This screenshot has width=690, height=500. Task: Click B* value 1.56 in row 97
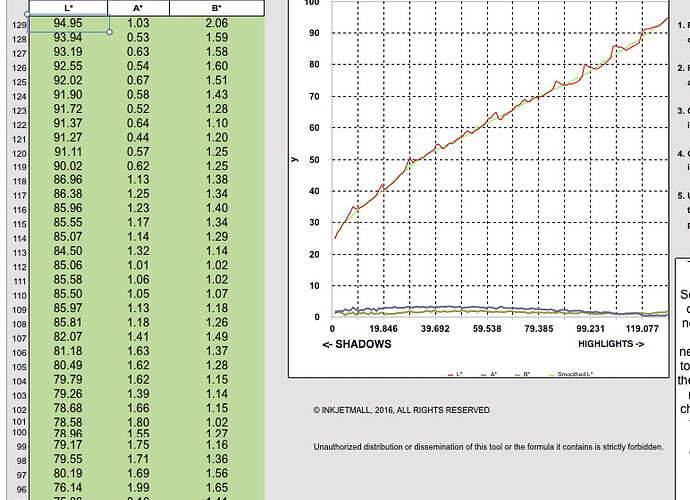click(x=217, y=473)
